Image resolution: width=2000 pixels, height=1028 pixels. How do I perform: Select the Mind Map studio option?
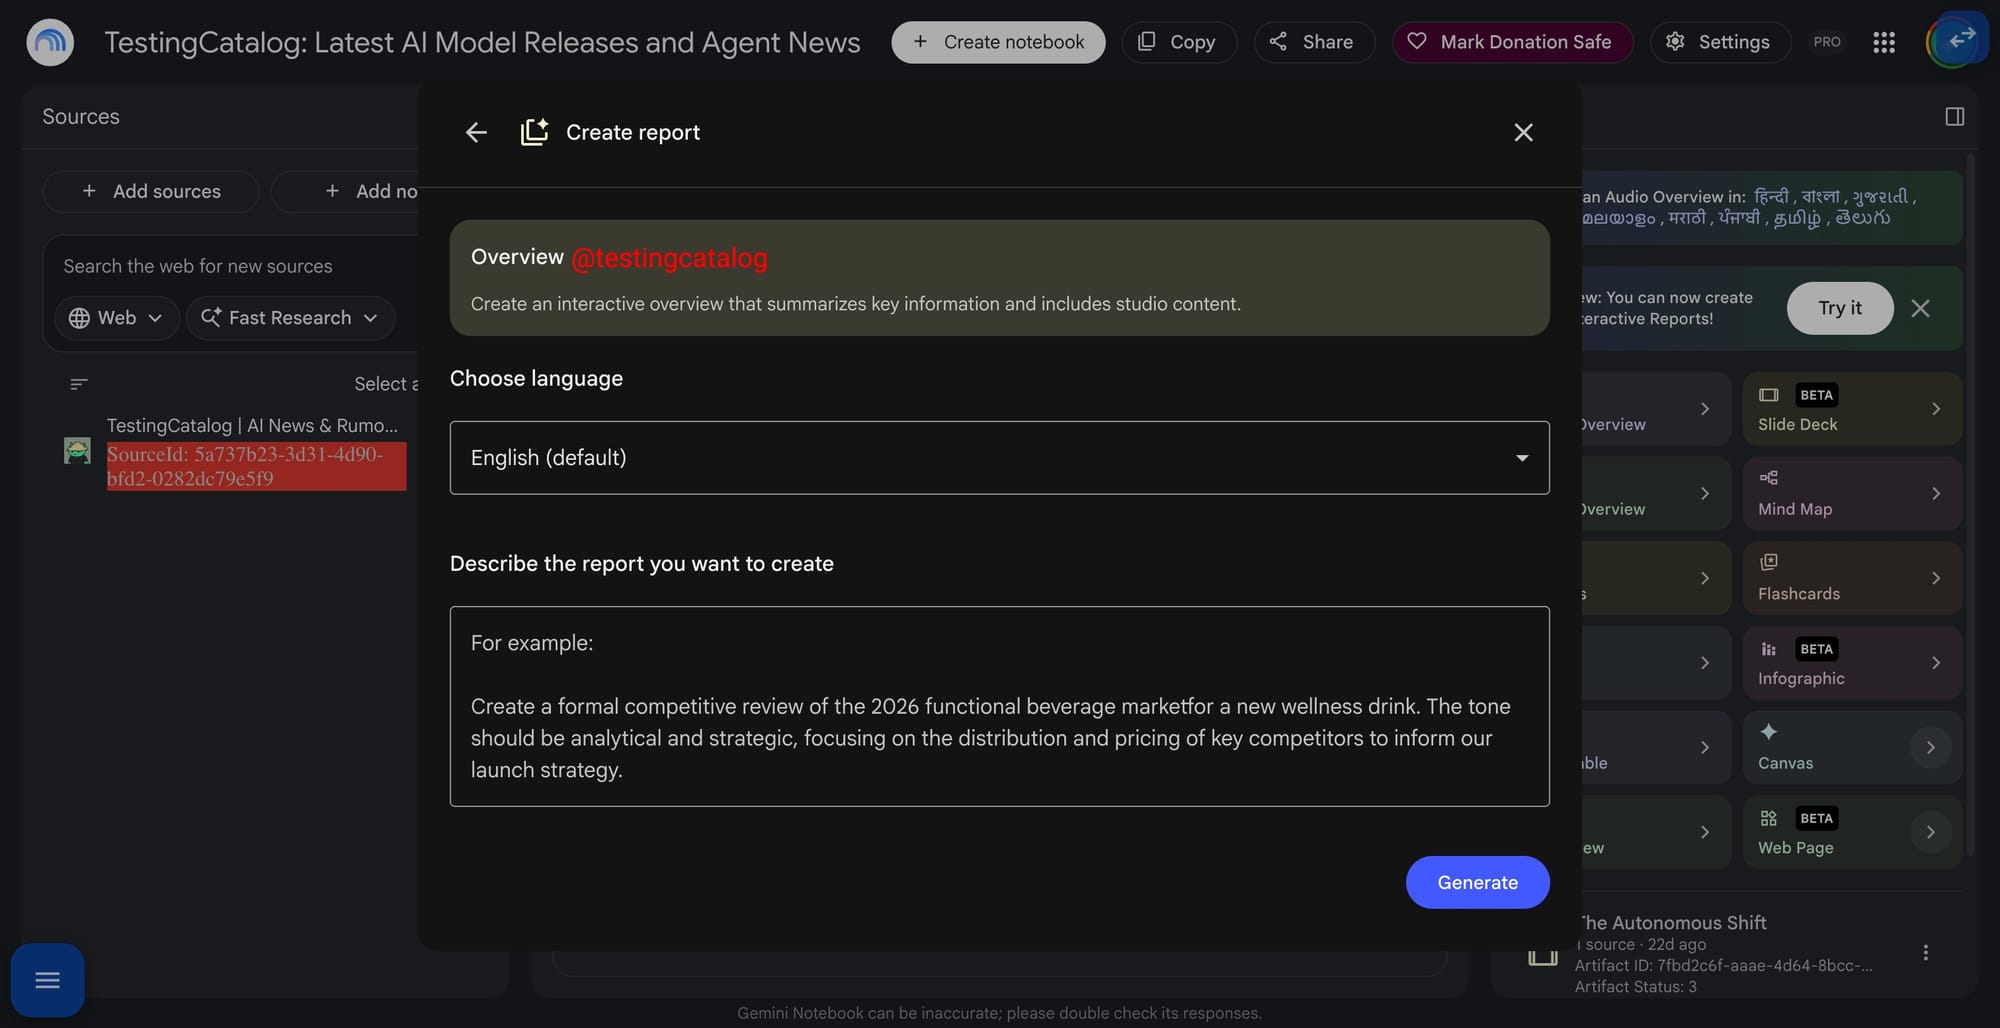[1851, 493]
